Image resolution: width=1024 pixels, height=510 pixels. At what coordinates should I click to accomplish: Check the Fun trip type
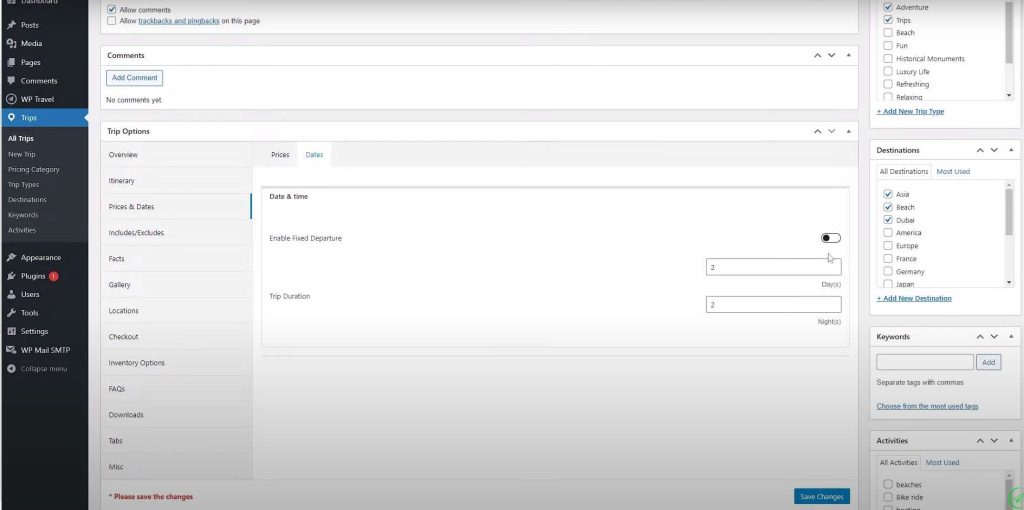888,46
